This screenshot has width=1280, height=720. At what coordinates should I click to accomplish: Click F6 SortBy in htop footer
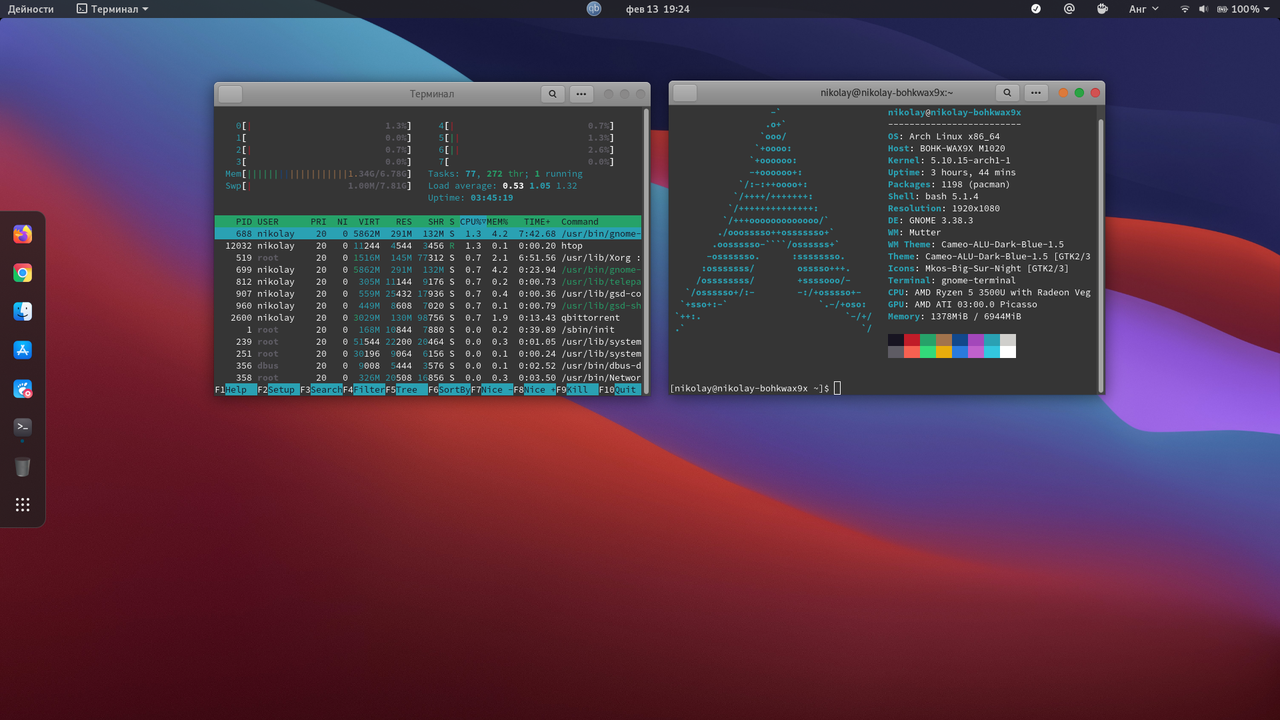click(x=449, y=390)
